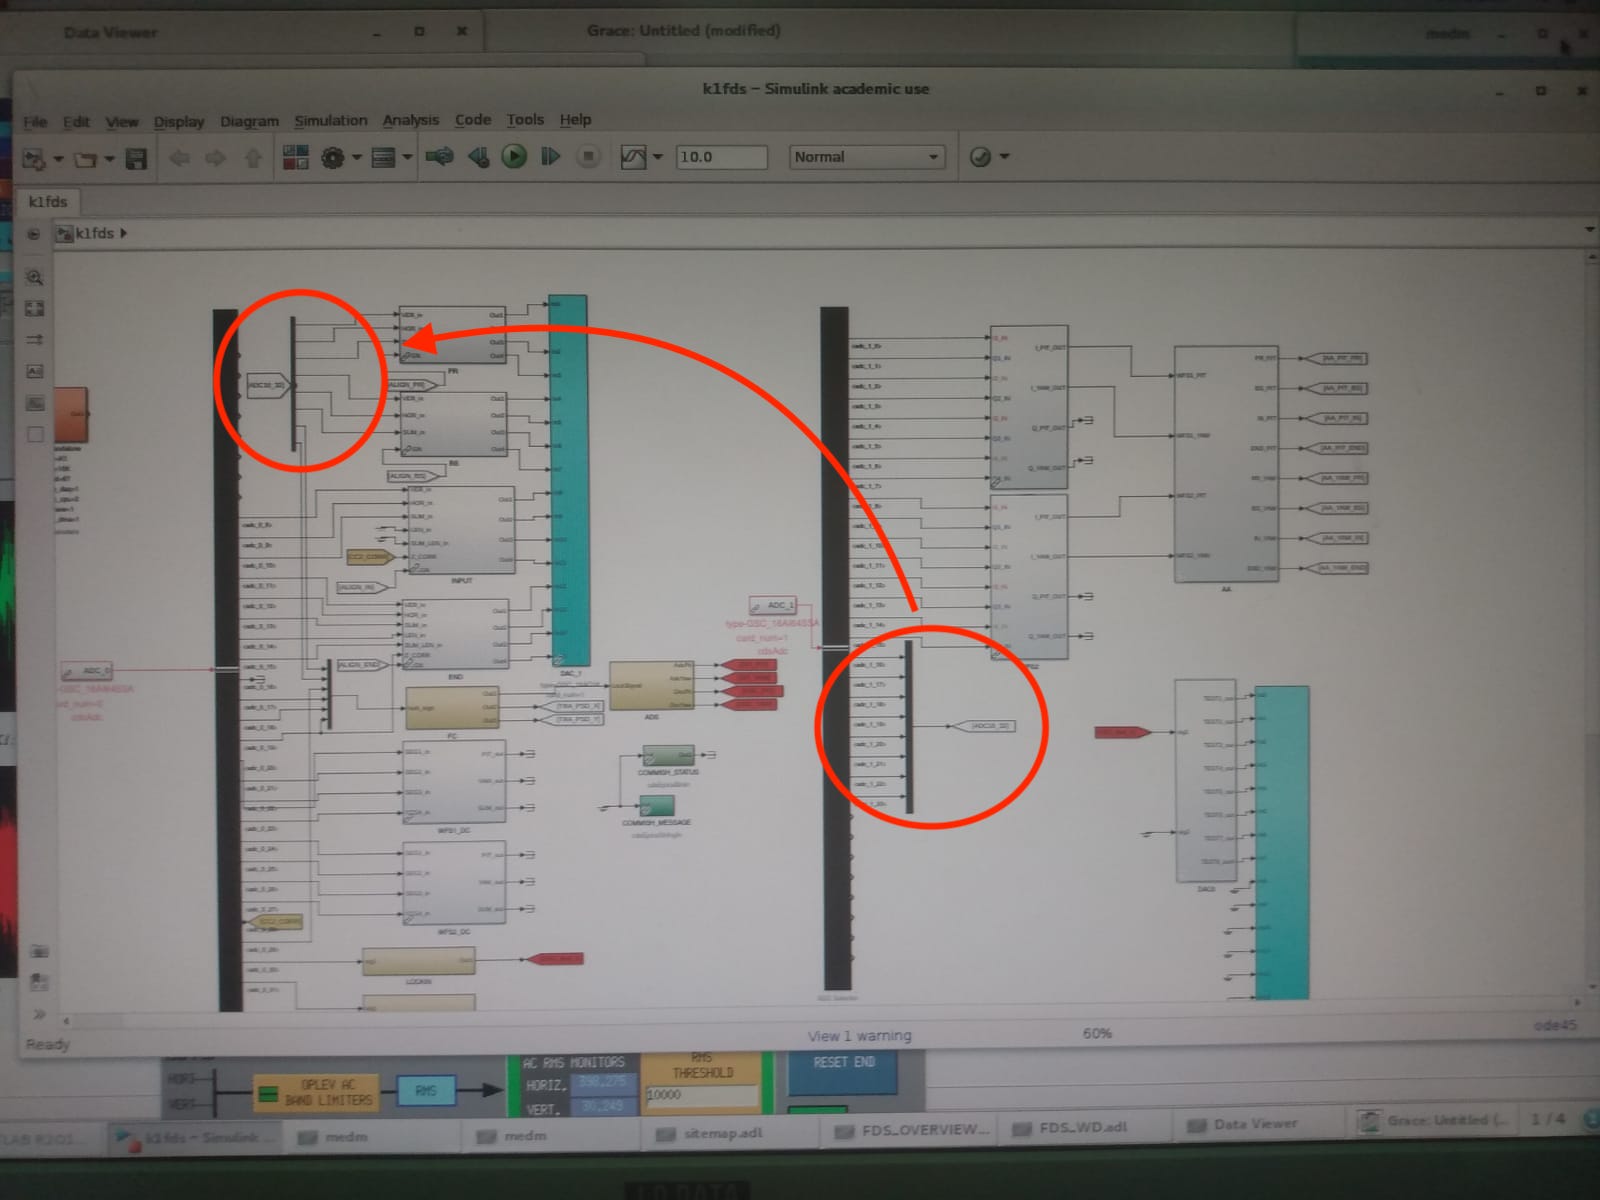Screen dimensions: 1600x1200
Task: Expand palette with double chevron
Action: click(x=40, y=1014)
